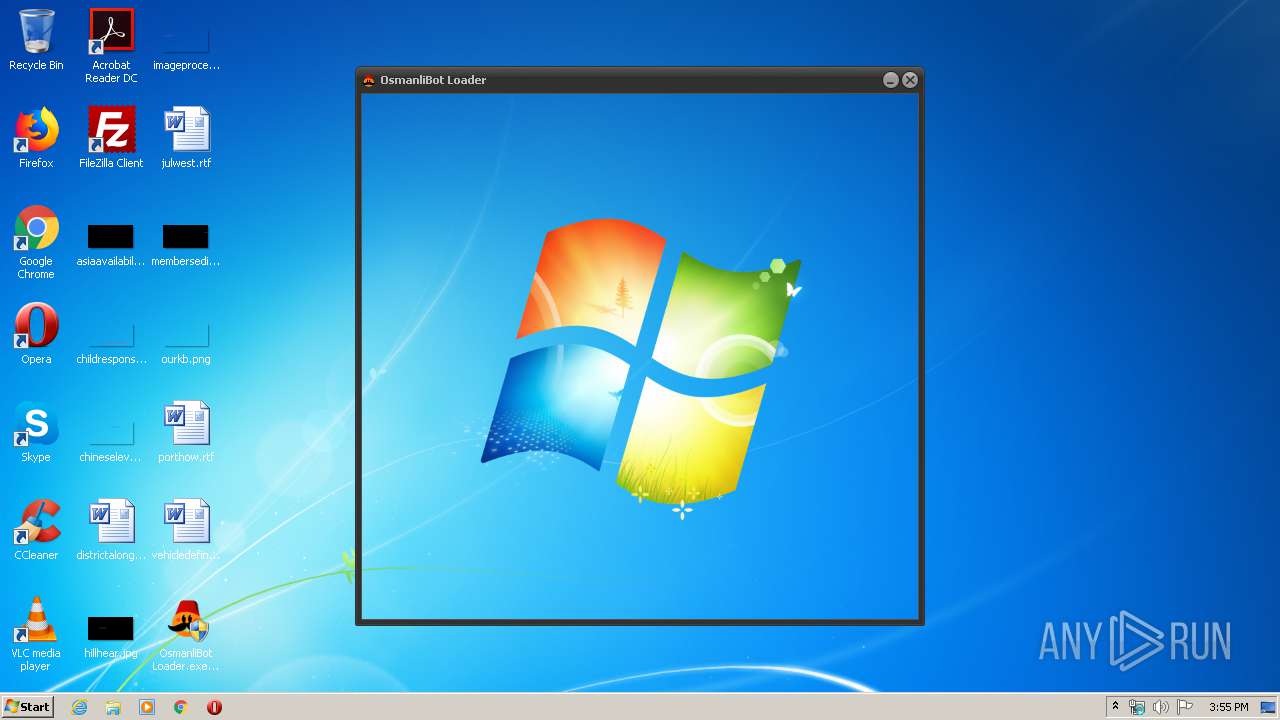Click the 3:55 PM clock
Image resolution: width=1280 pixels, height=720 pixels.
(x=1228, y=707)
